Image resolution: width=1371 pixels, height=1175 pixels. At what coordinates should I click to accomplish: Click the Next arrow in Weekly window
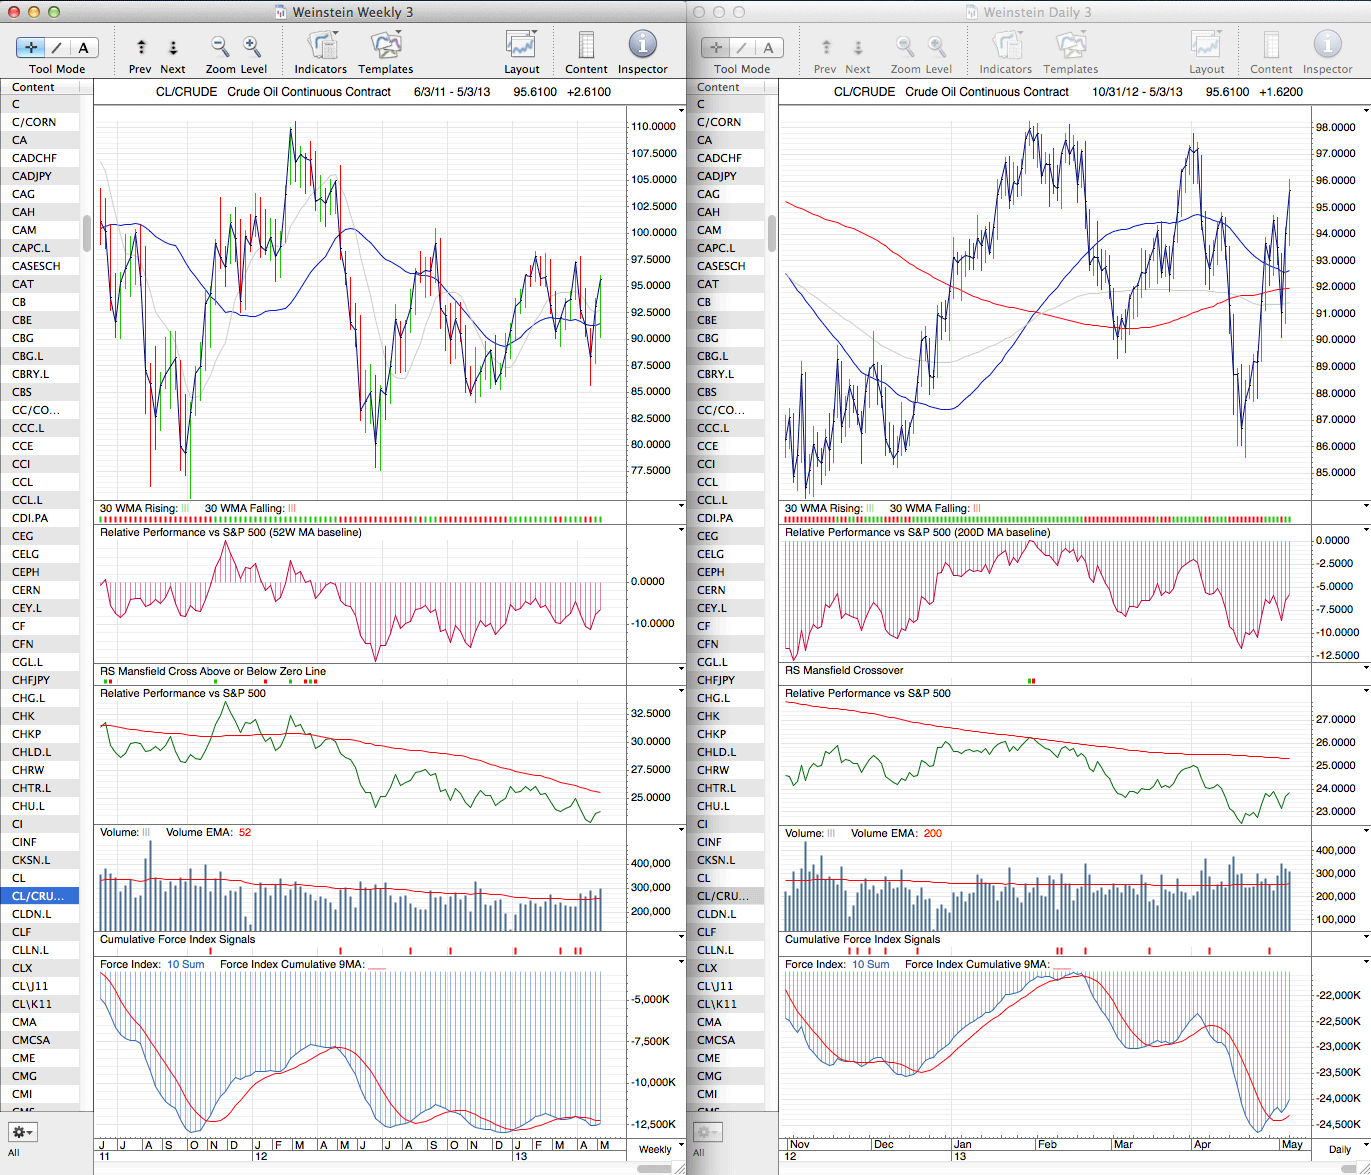(x=173, y=47)
